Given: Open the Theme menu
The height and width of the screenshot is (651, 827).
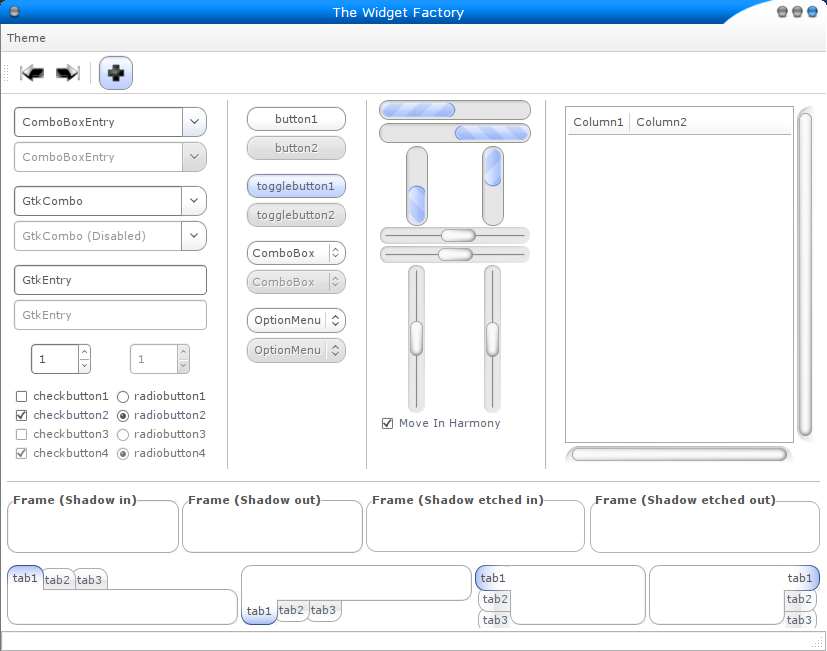Looking at the screenshot, I should coord(26,38).
